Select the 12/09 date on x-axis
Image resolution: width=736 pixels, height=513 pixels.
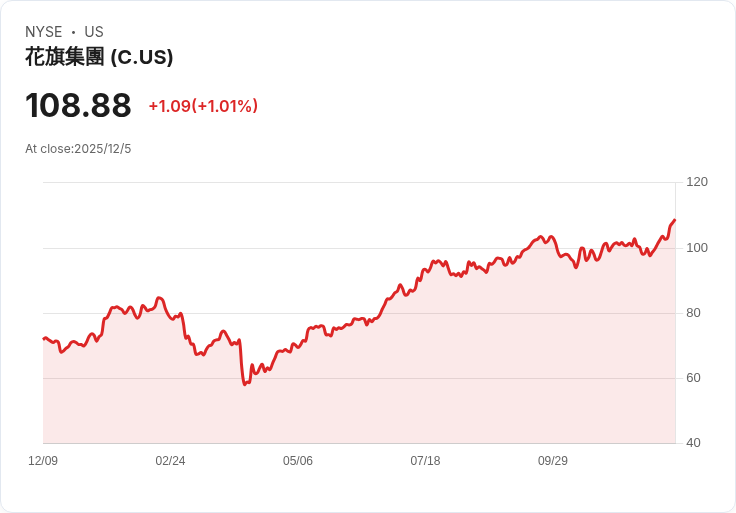(43, 461)
